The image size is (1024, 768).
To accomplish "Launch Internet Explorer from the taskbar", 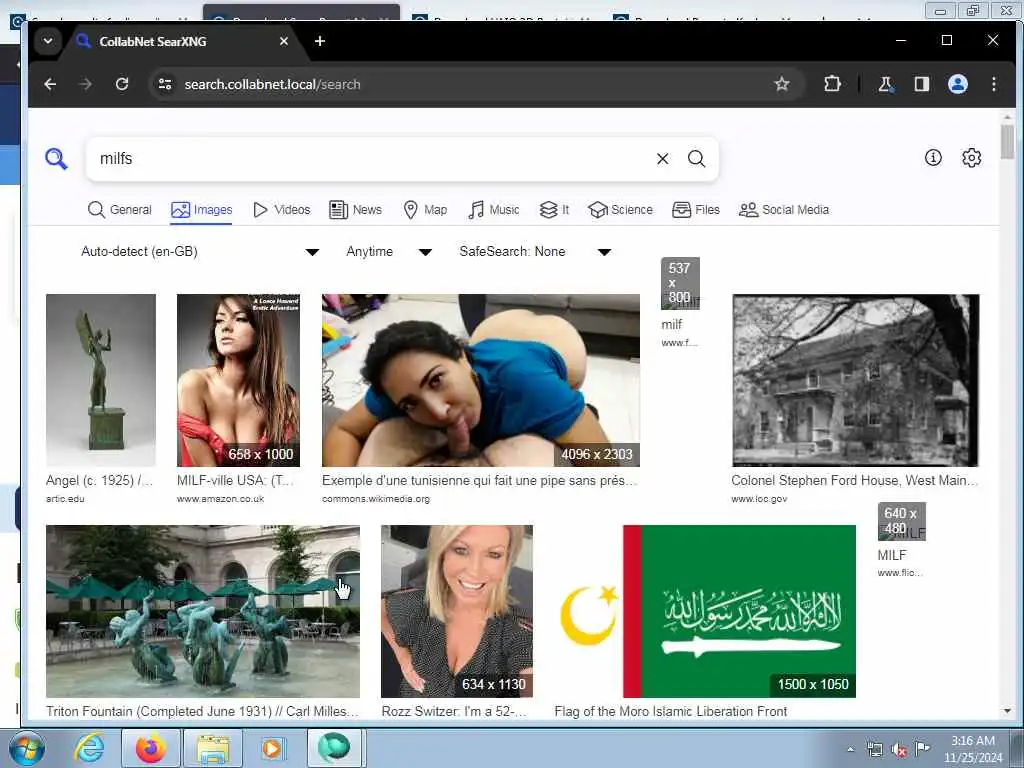I will coord(89,748).
